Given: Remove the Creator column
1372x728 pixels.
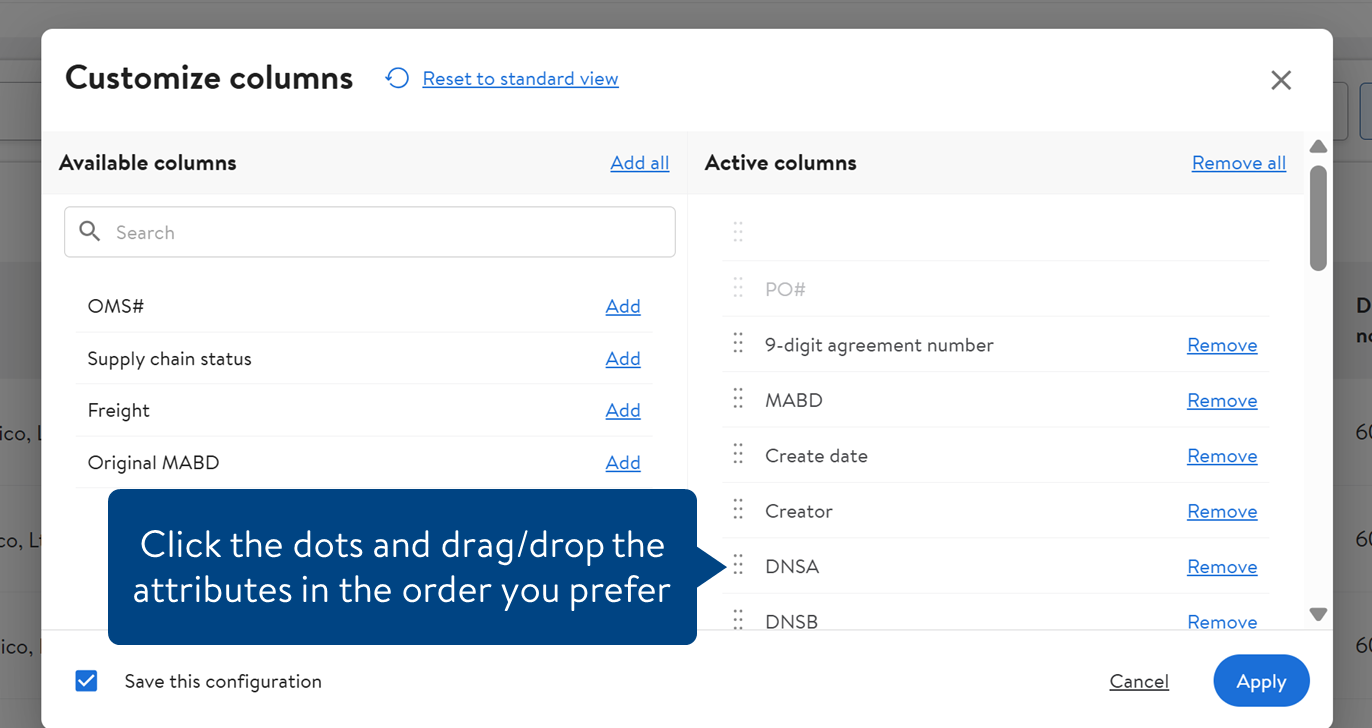Looking at the screenshot, I should point(1222,511).
